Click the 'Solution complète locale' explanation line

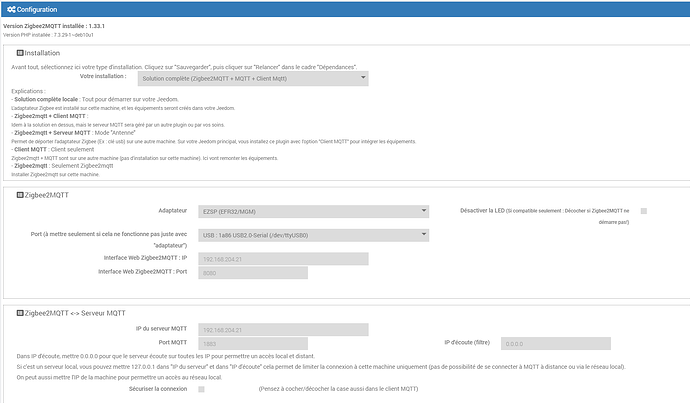point(95,99)
